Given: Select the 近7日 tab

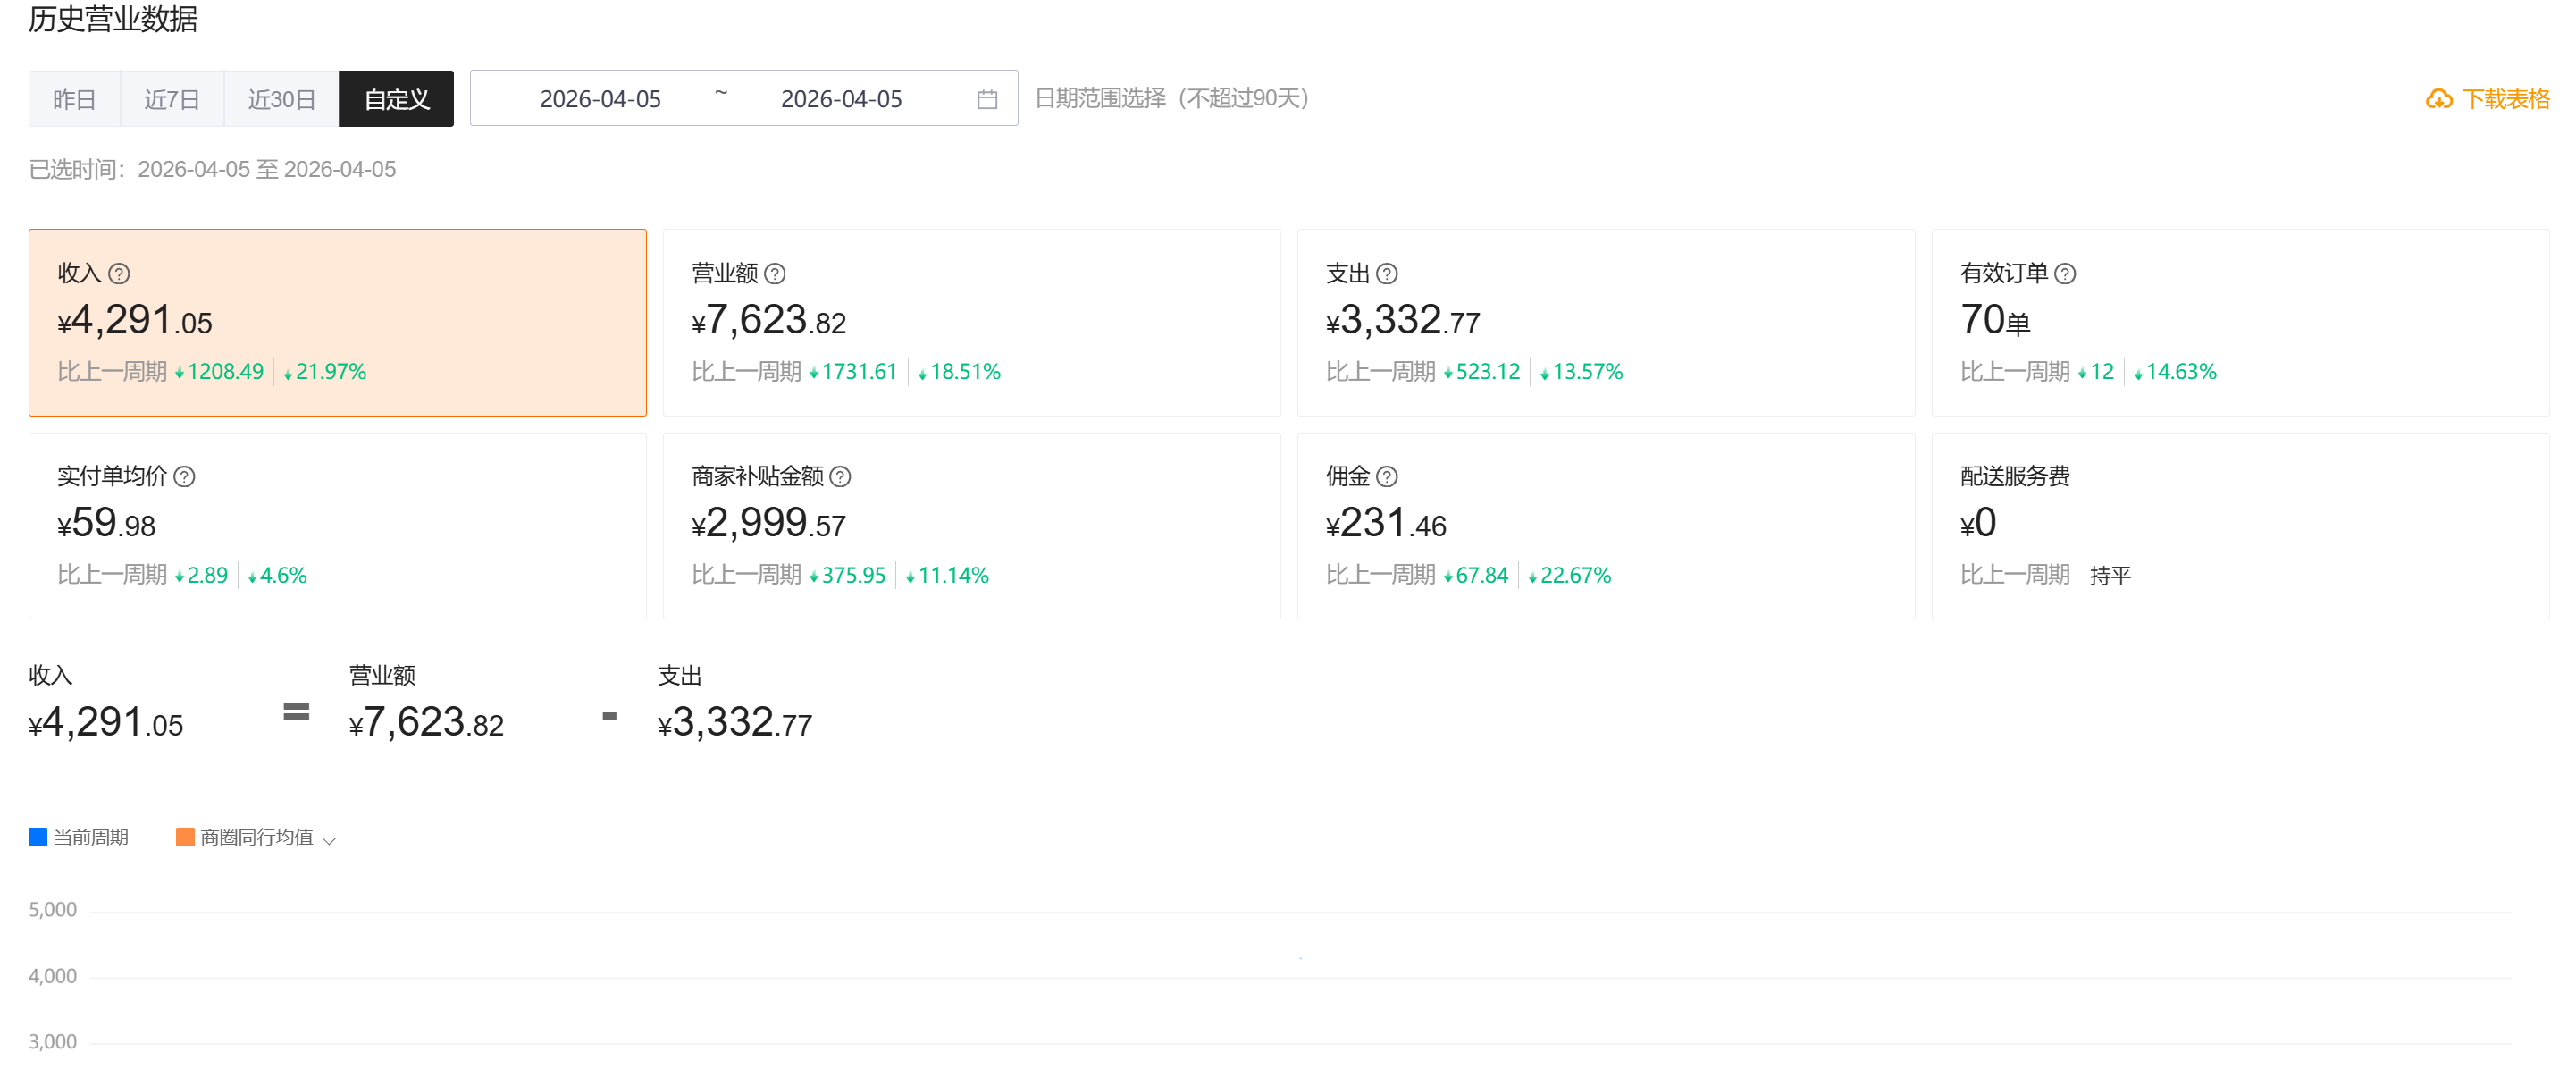Looking at the screenshot, I should pos(172,99).
